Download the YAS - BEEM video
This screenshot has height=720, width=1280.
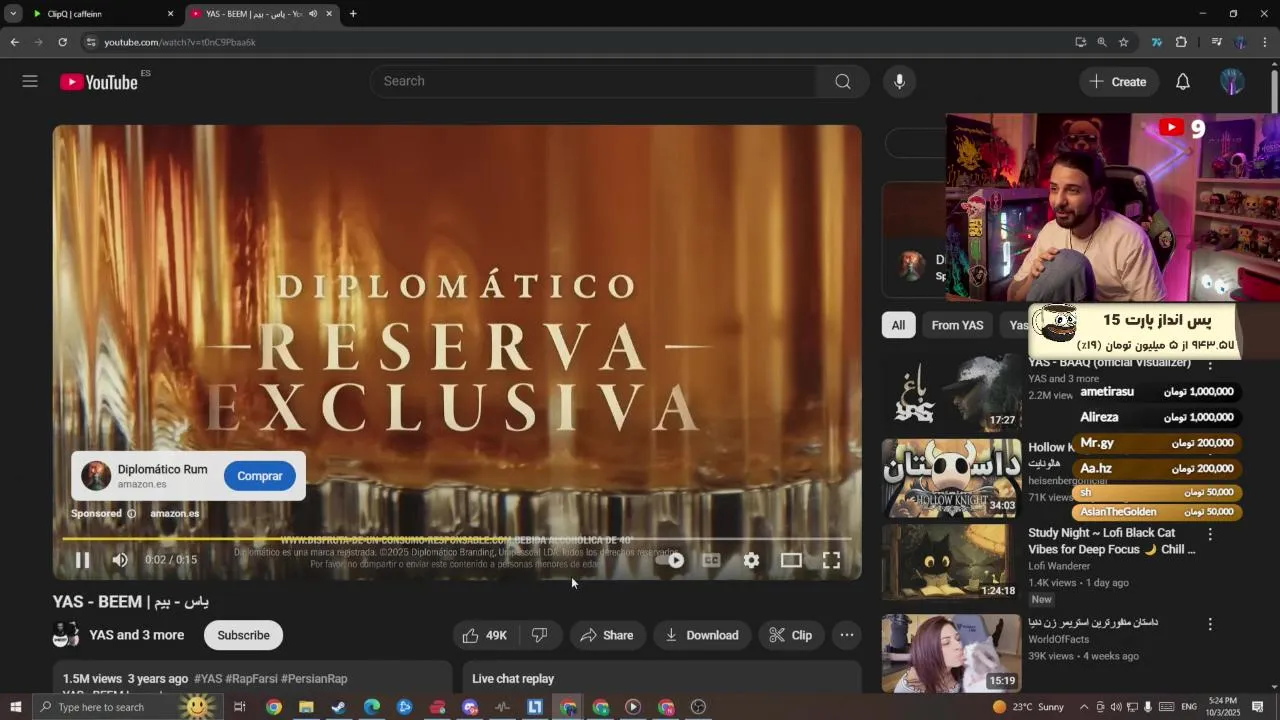pos(702,635)
